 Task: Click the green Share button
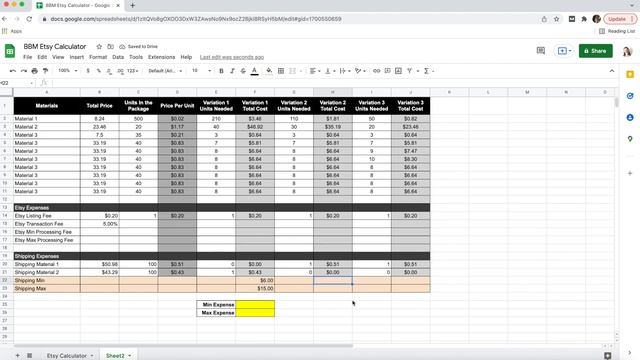click(596, 51)
